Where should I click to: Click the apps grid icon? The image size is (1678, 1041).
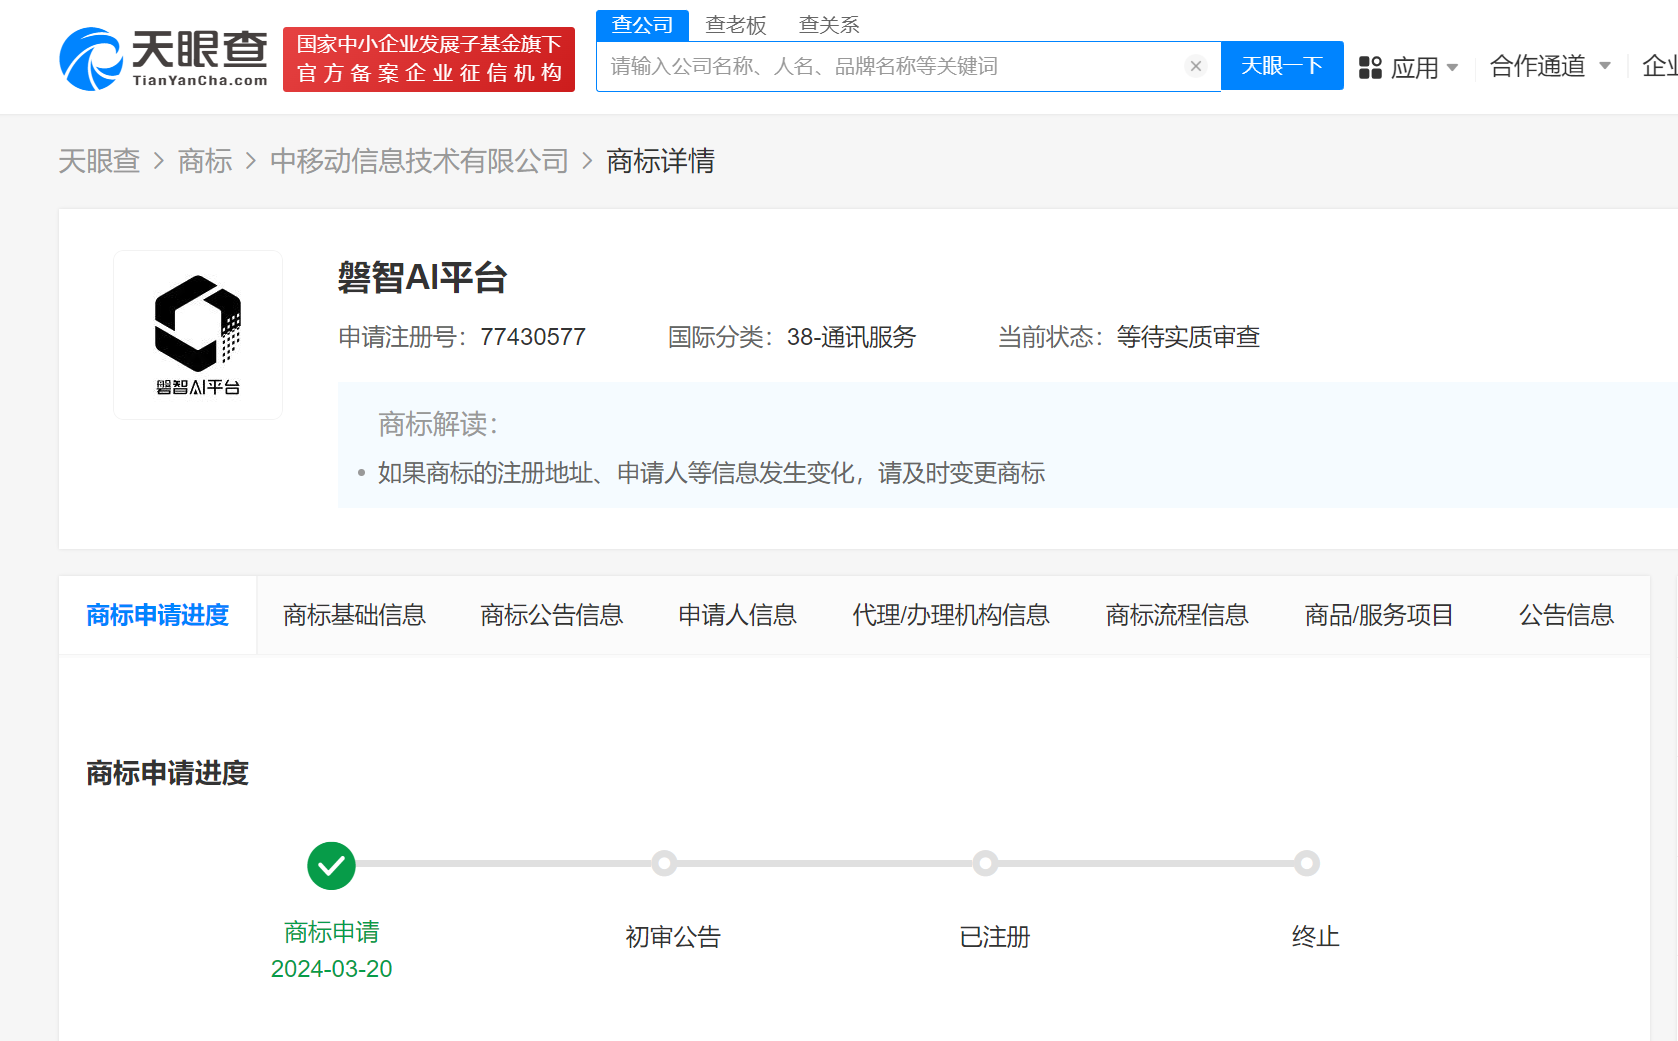tap(1370, 67)
